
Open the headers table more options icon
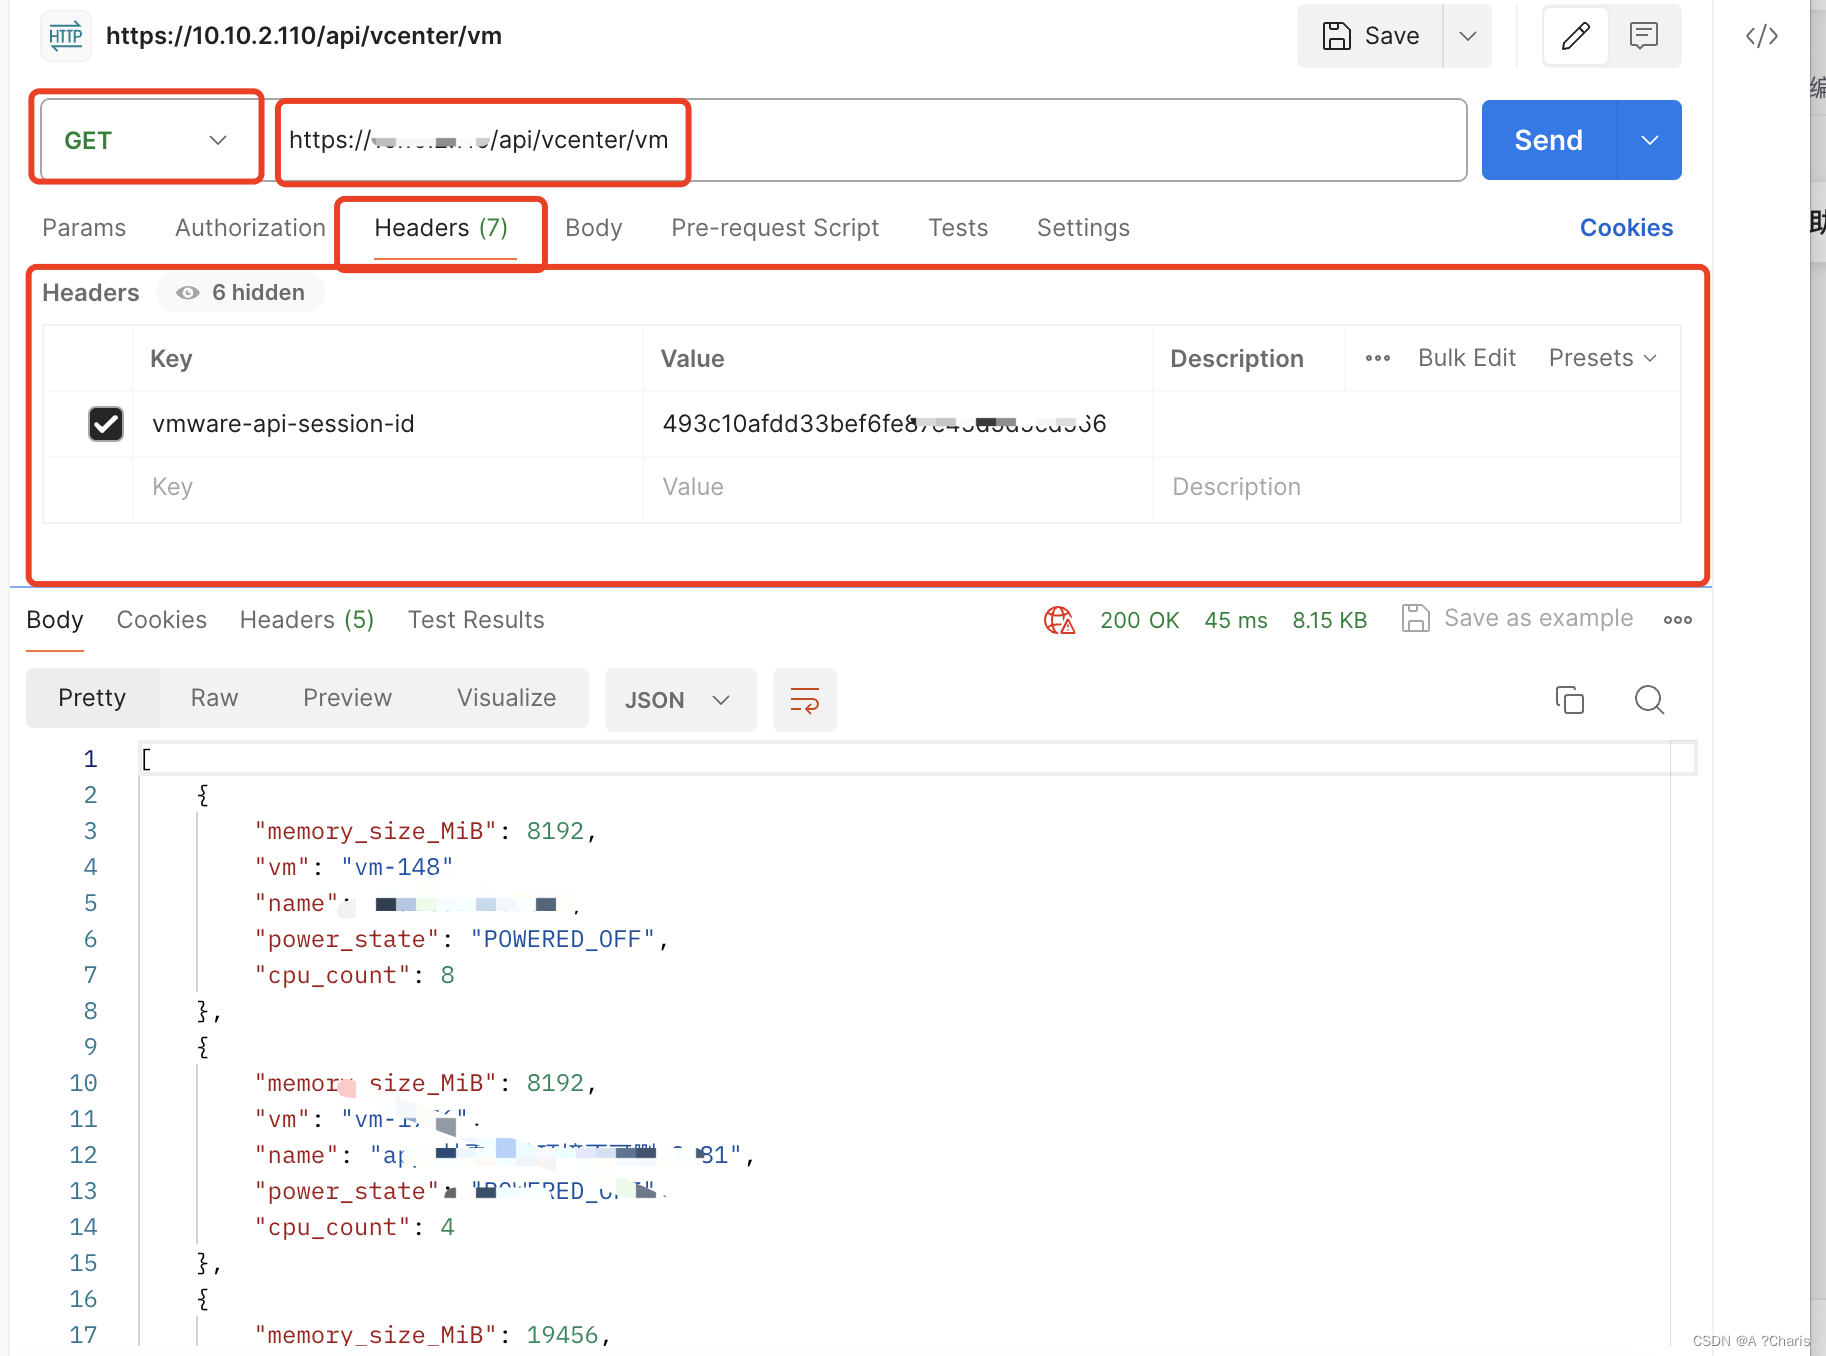1378,358
